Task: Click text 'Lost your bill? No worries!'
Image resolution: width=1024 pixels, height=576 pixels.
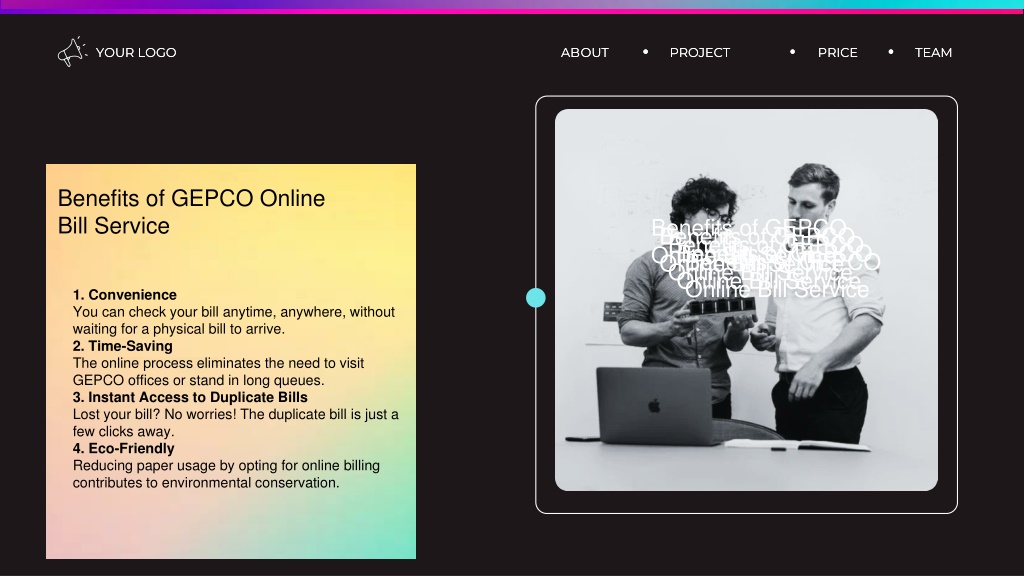Action: [x=154, y=414]
